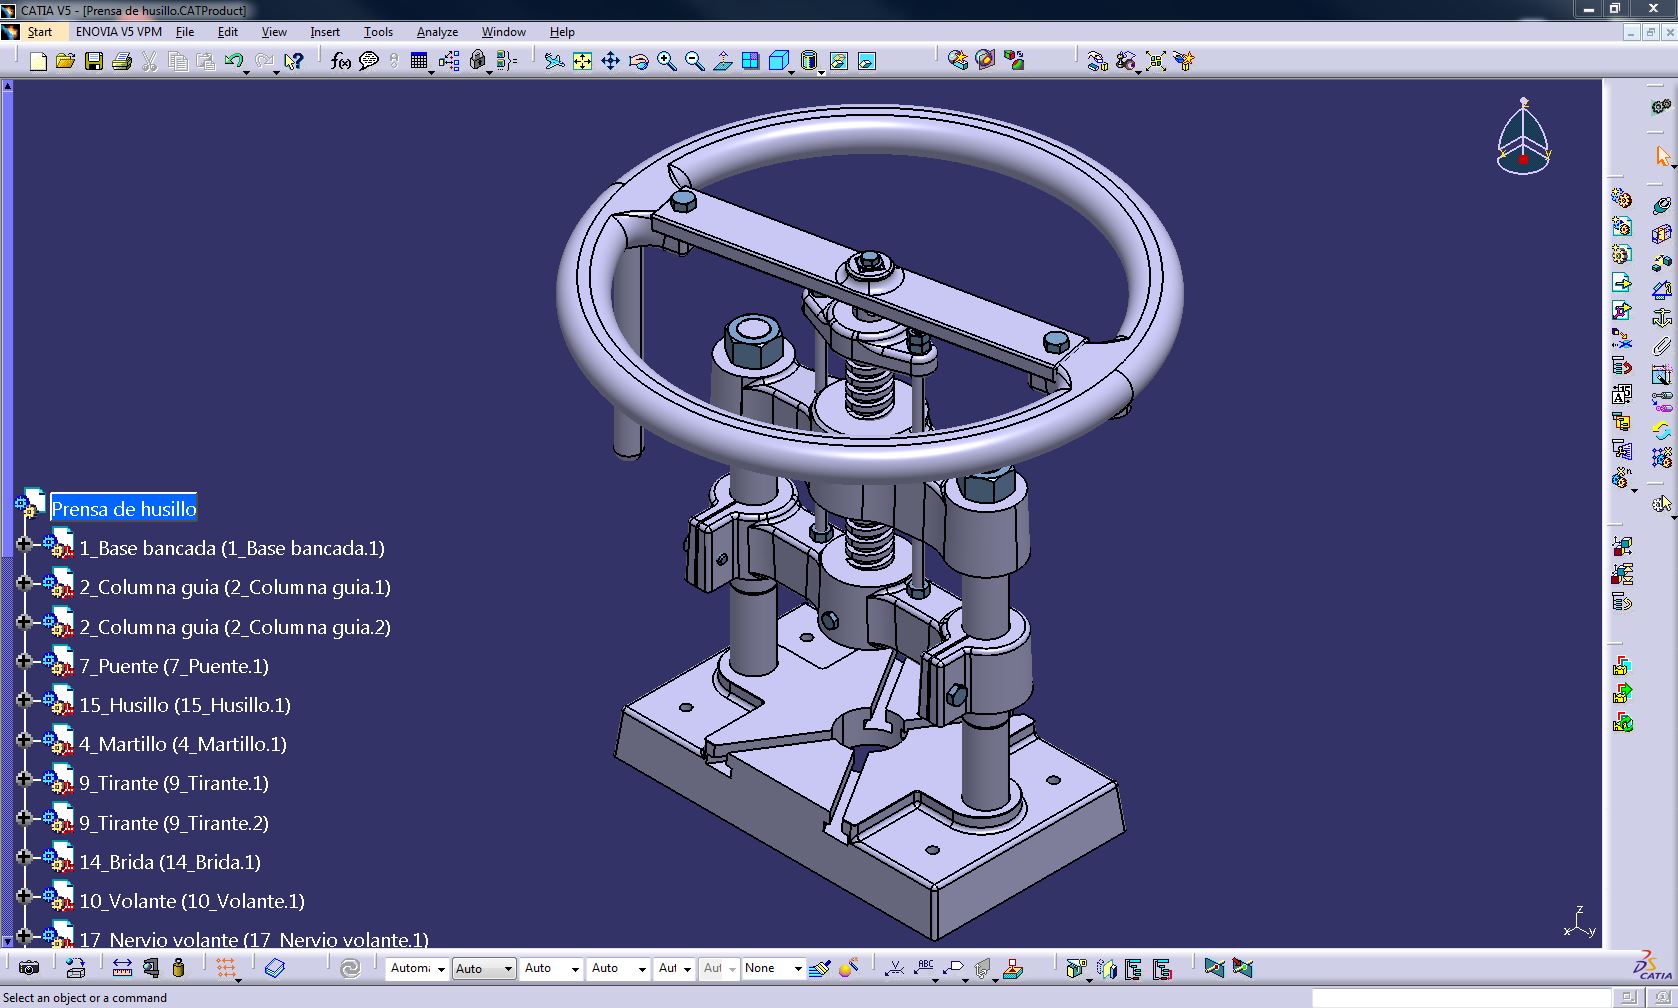Select '2_Columna guia (2_Columna guia.2)' row

(x=235, y=627)
